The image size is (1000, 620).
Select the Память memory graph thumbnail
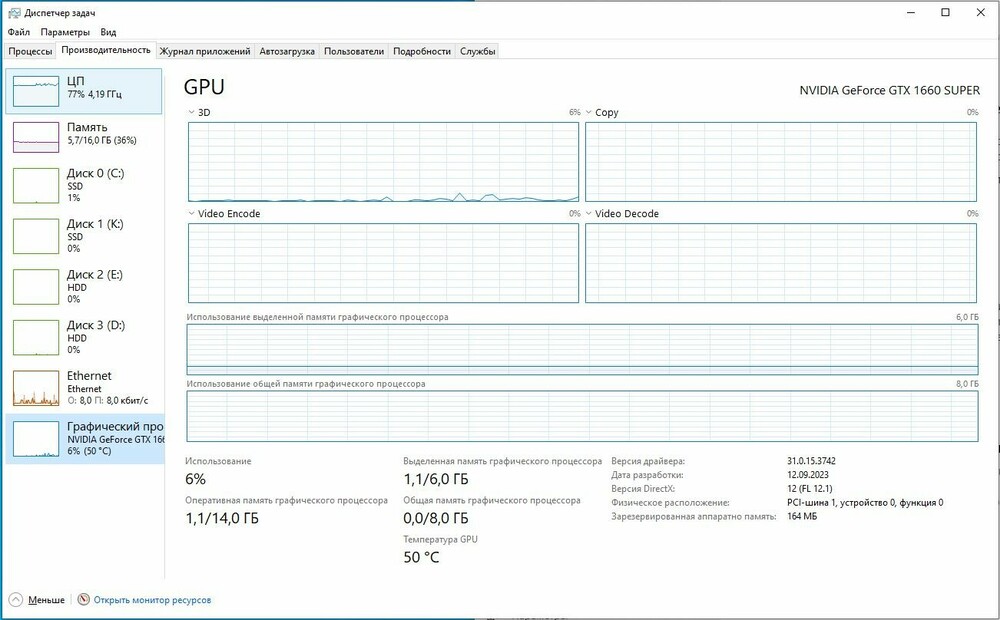click(x=36, y=135)
